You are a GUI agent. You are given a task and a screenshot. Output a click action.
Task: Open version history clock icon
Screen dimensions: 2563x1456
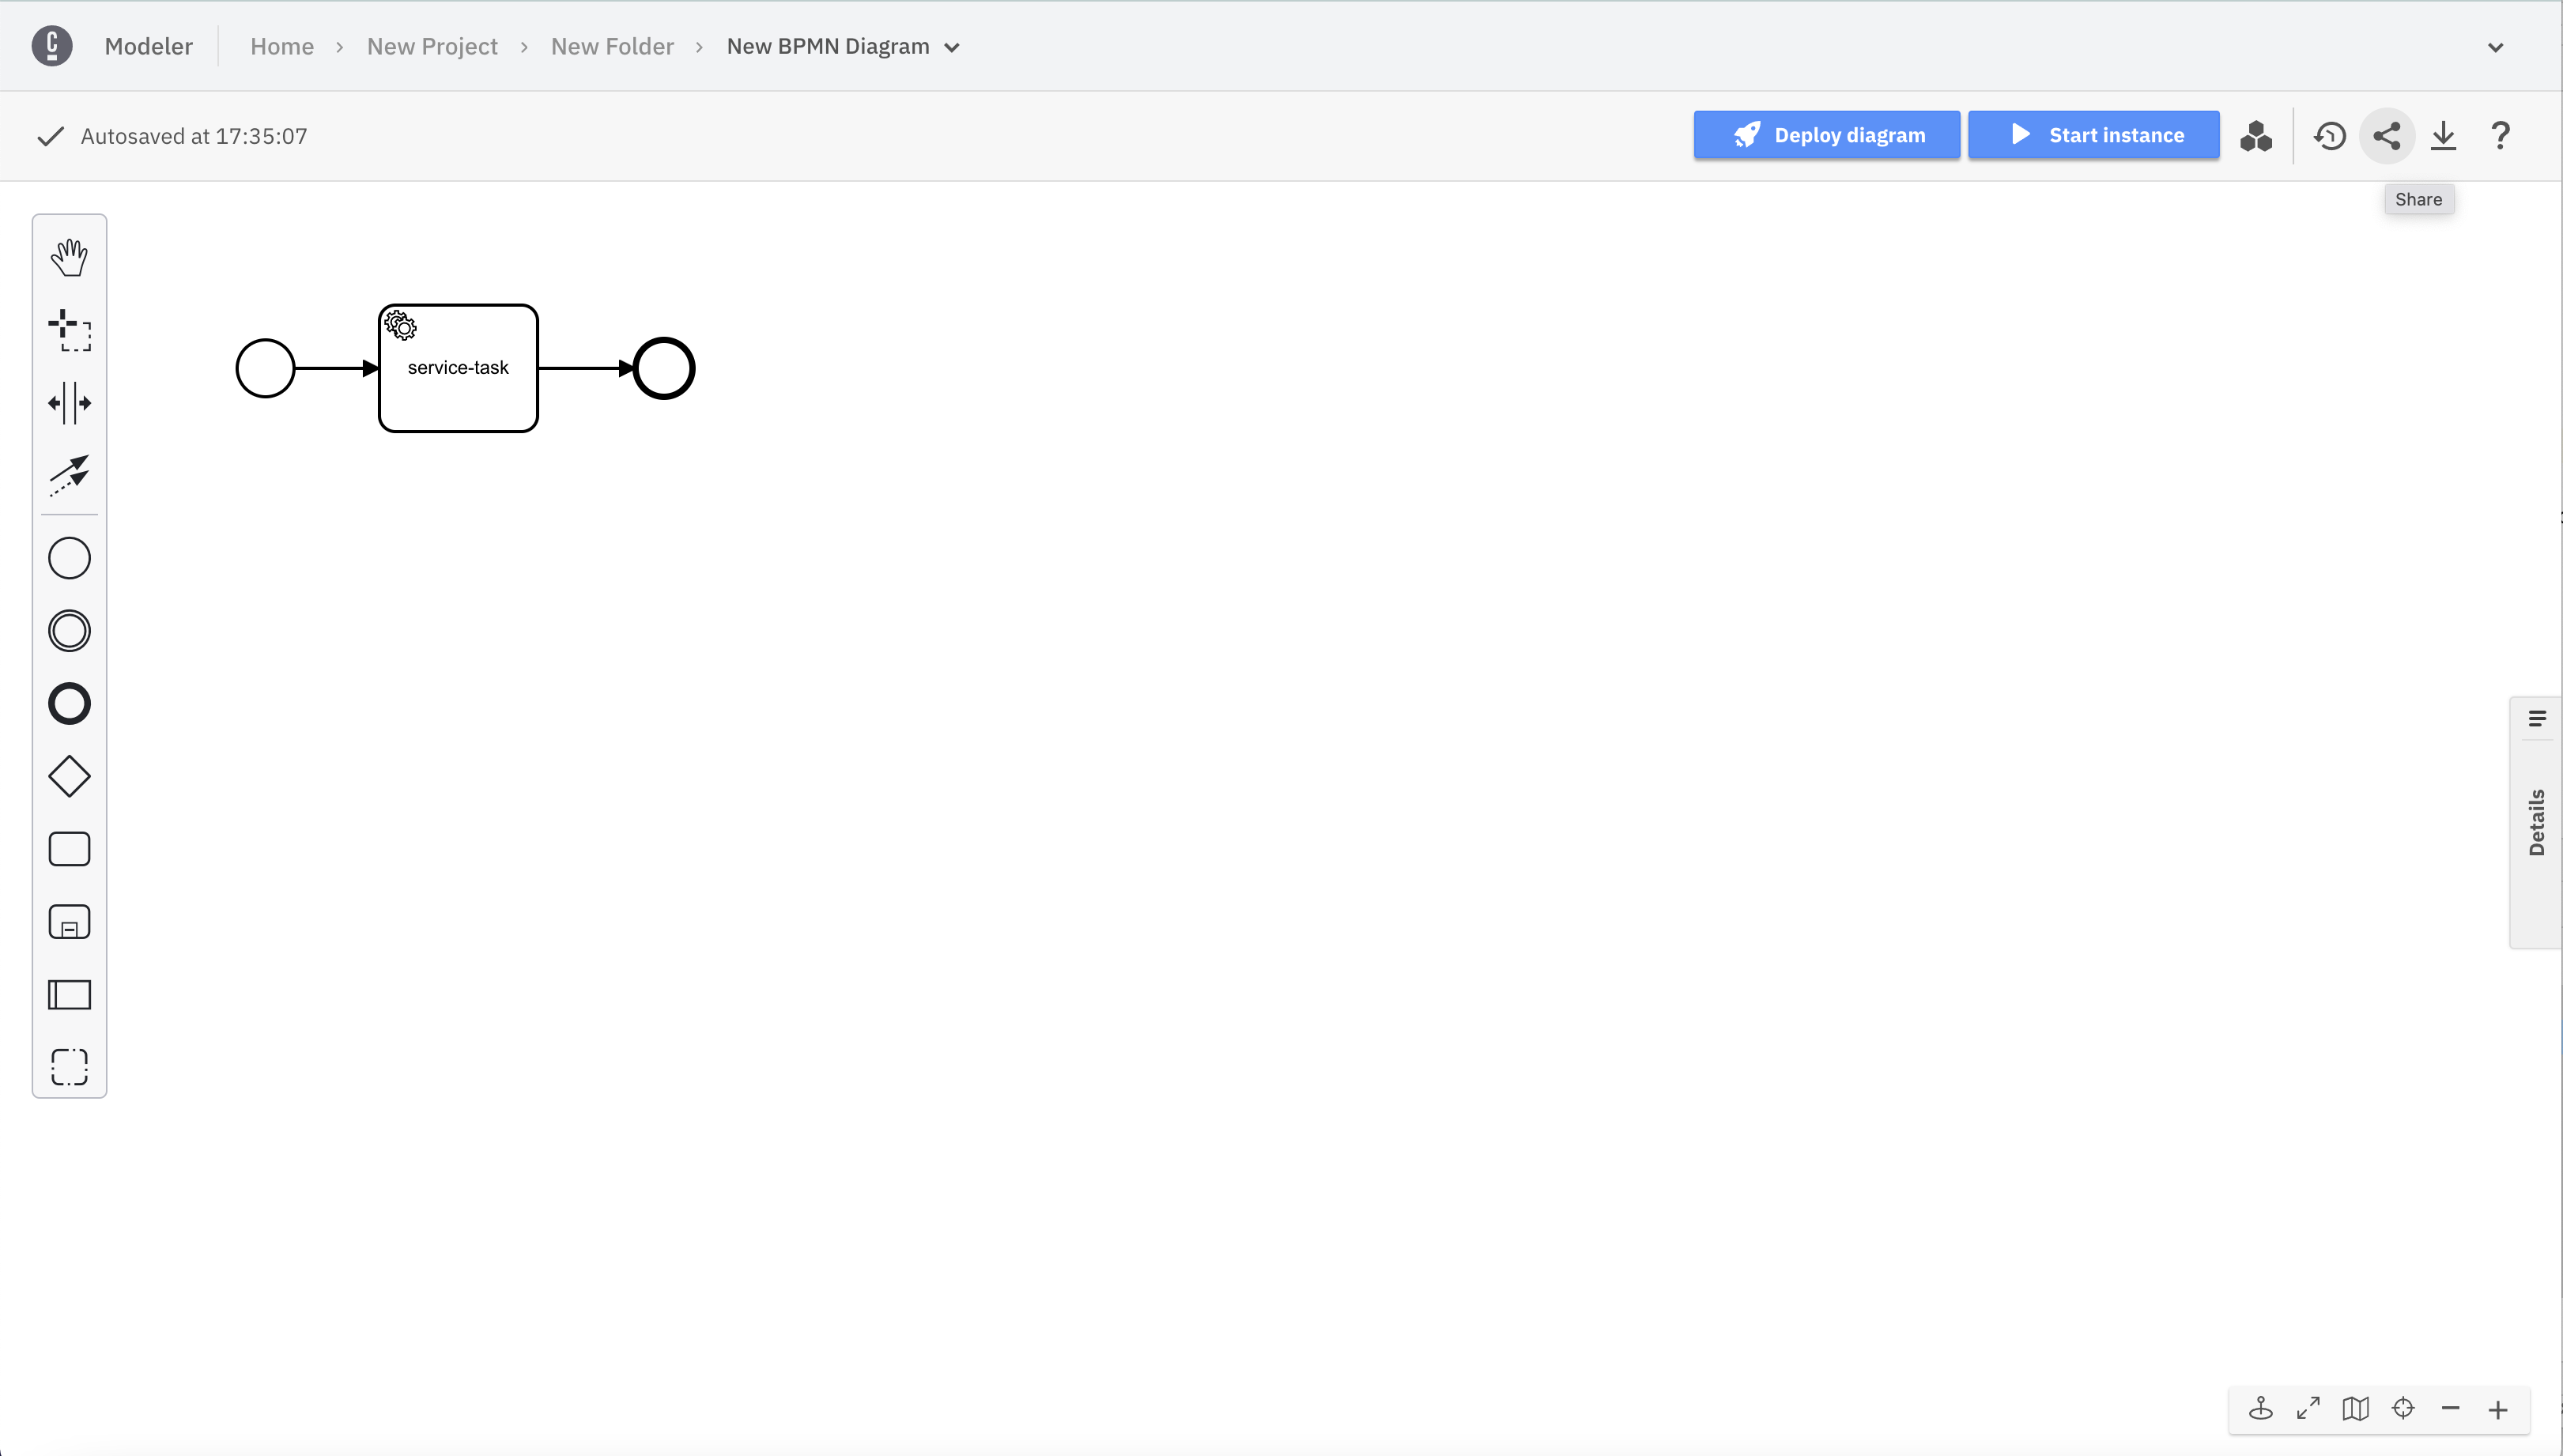pos(2330,136)
